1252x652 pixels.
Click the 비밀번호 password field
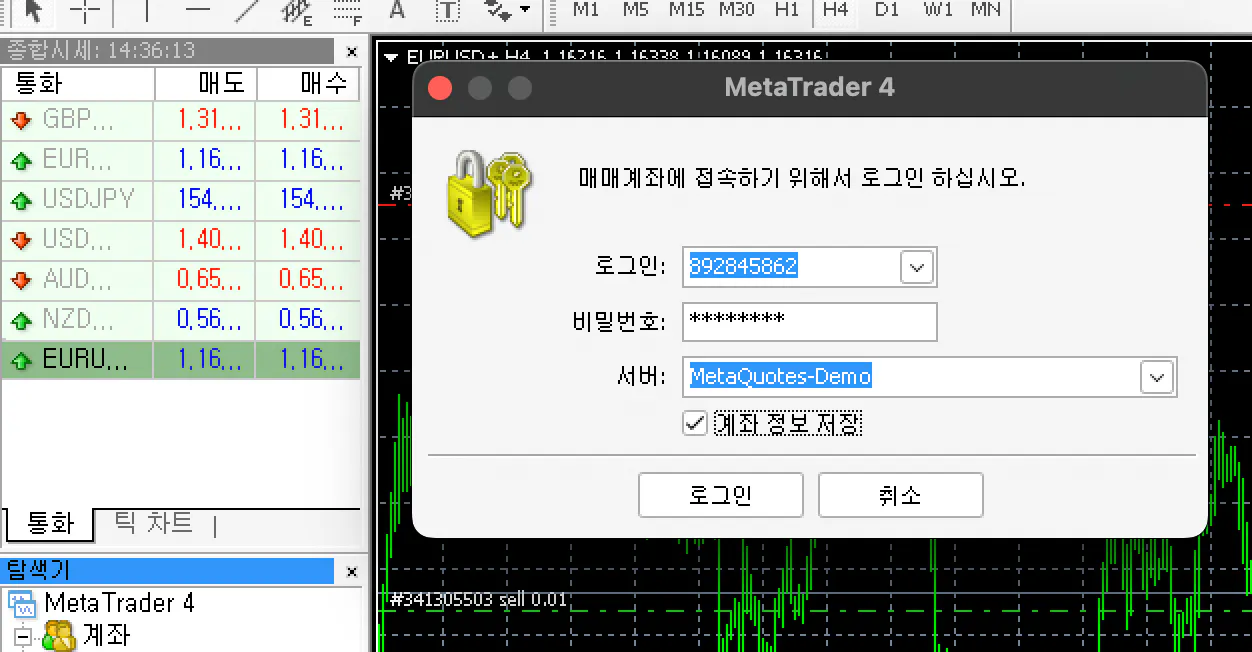pos(809,321)
